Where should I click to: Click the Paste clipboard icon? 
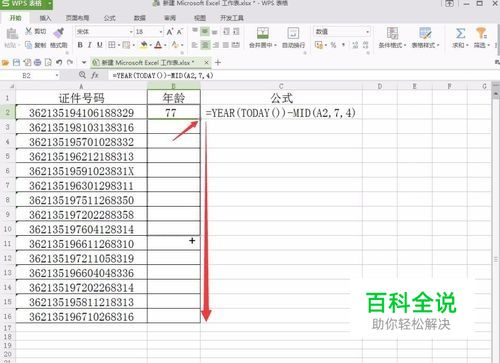click(12, 35)
